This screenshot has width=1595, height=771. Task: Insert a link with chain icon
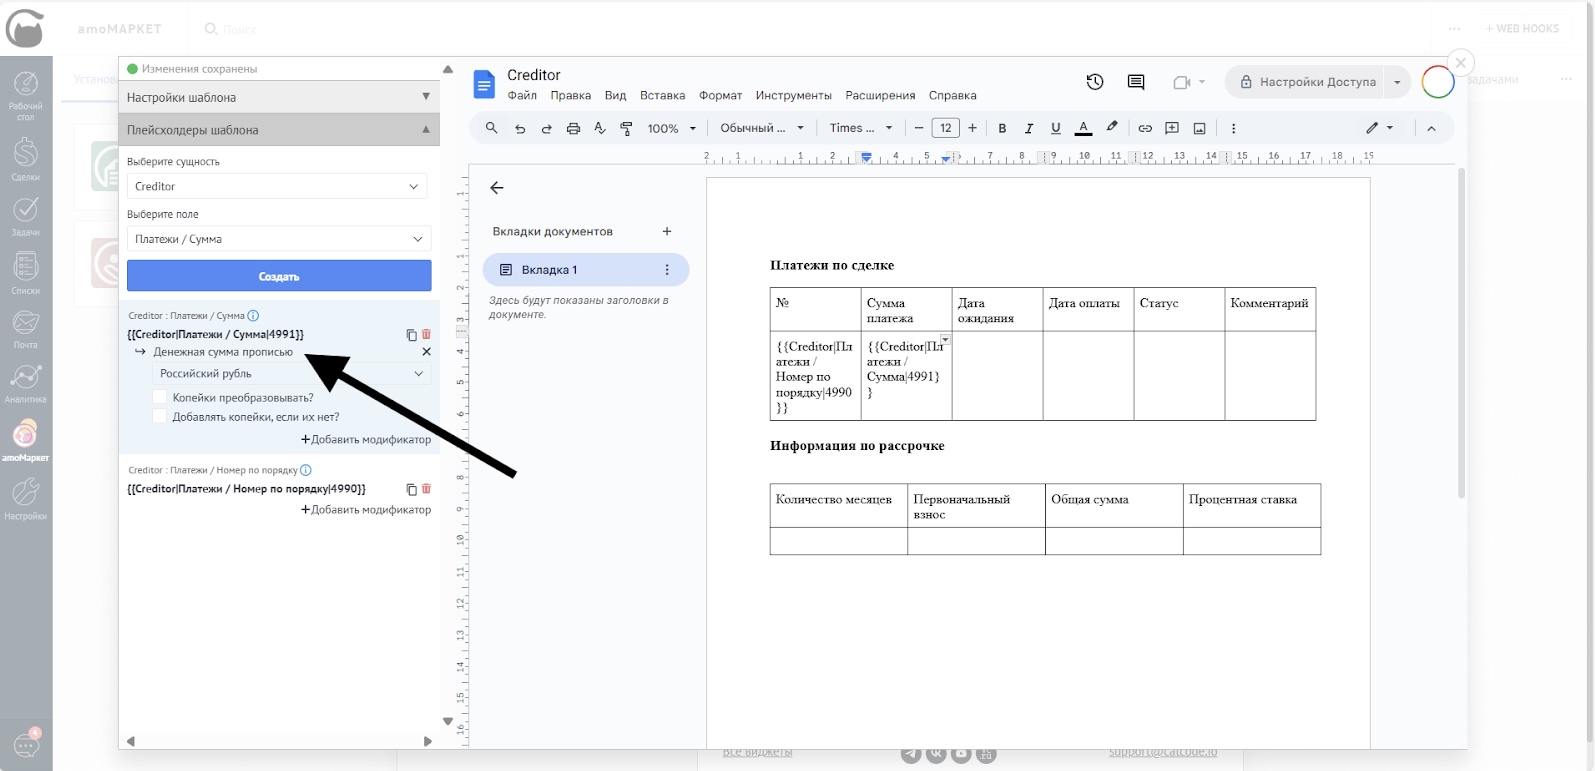(x=1145, y=128)
